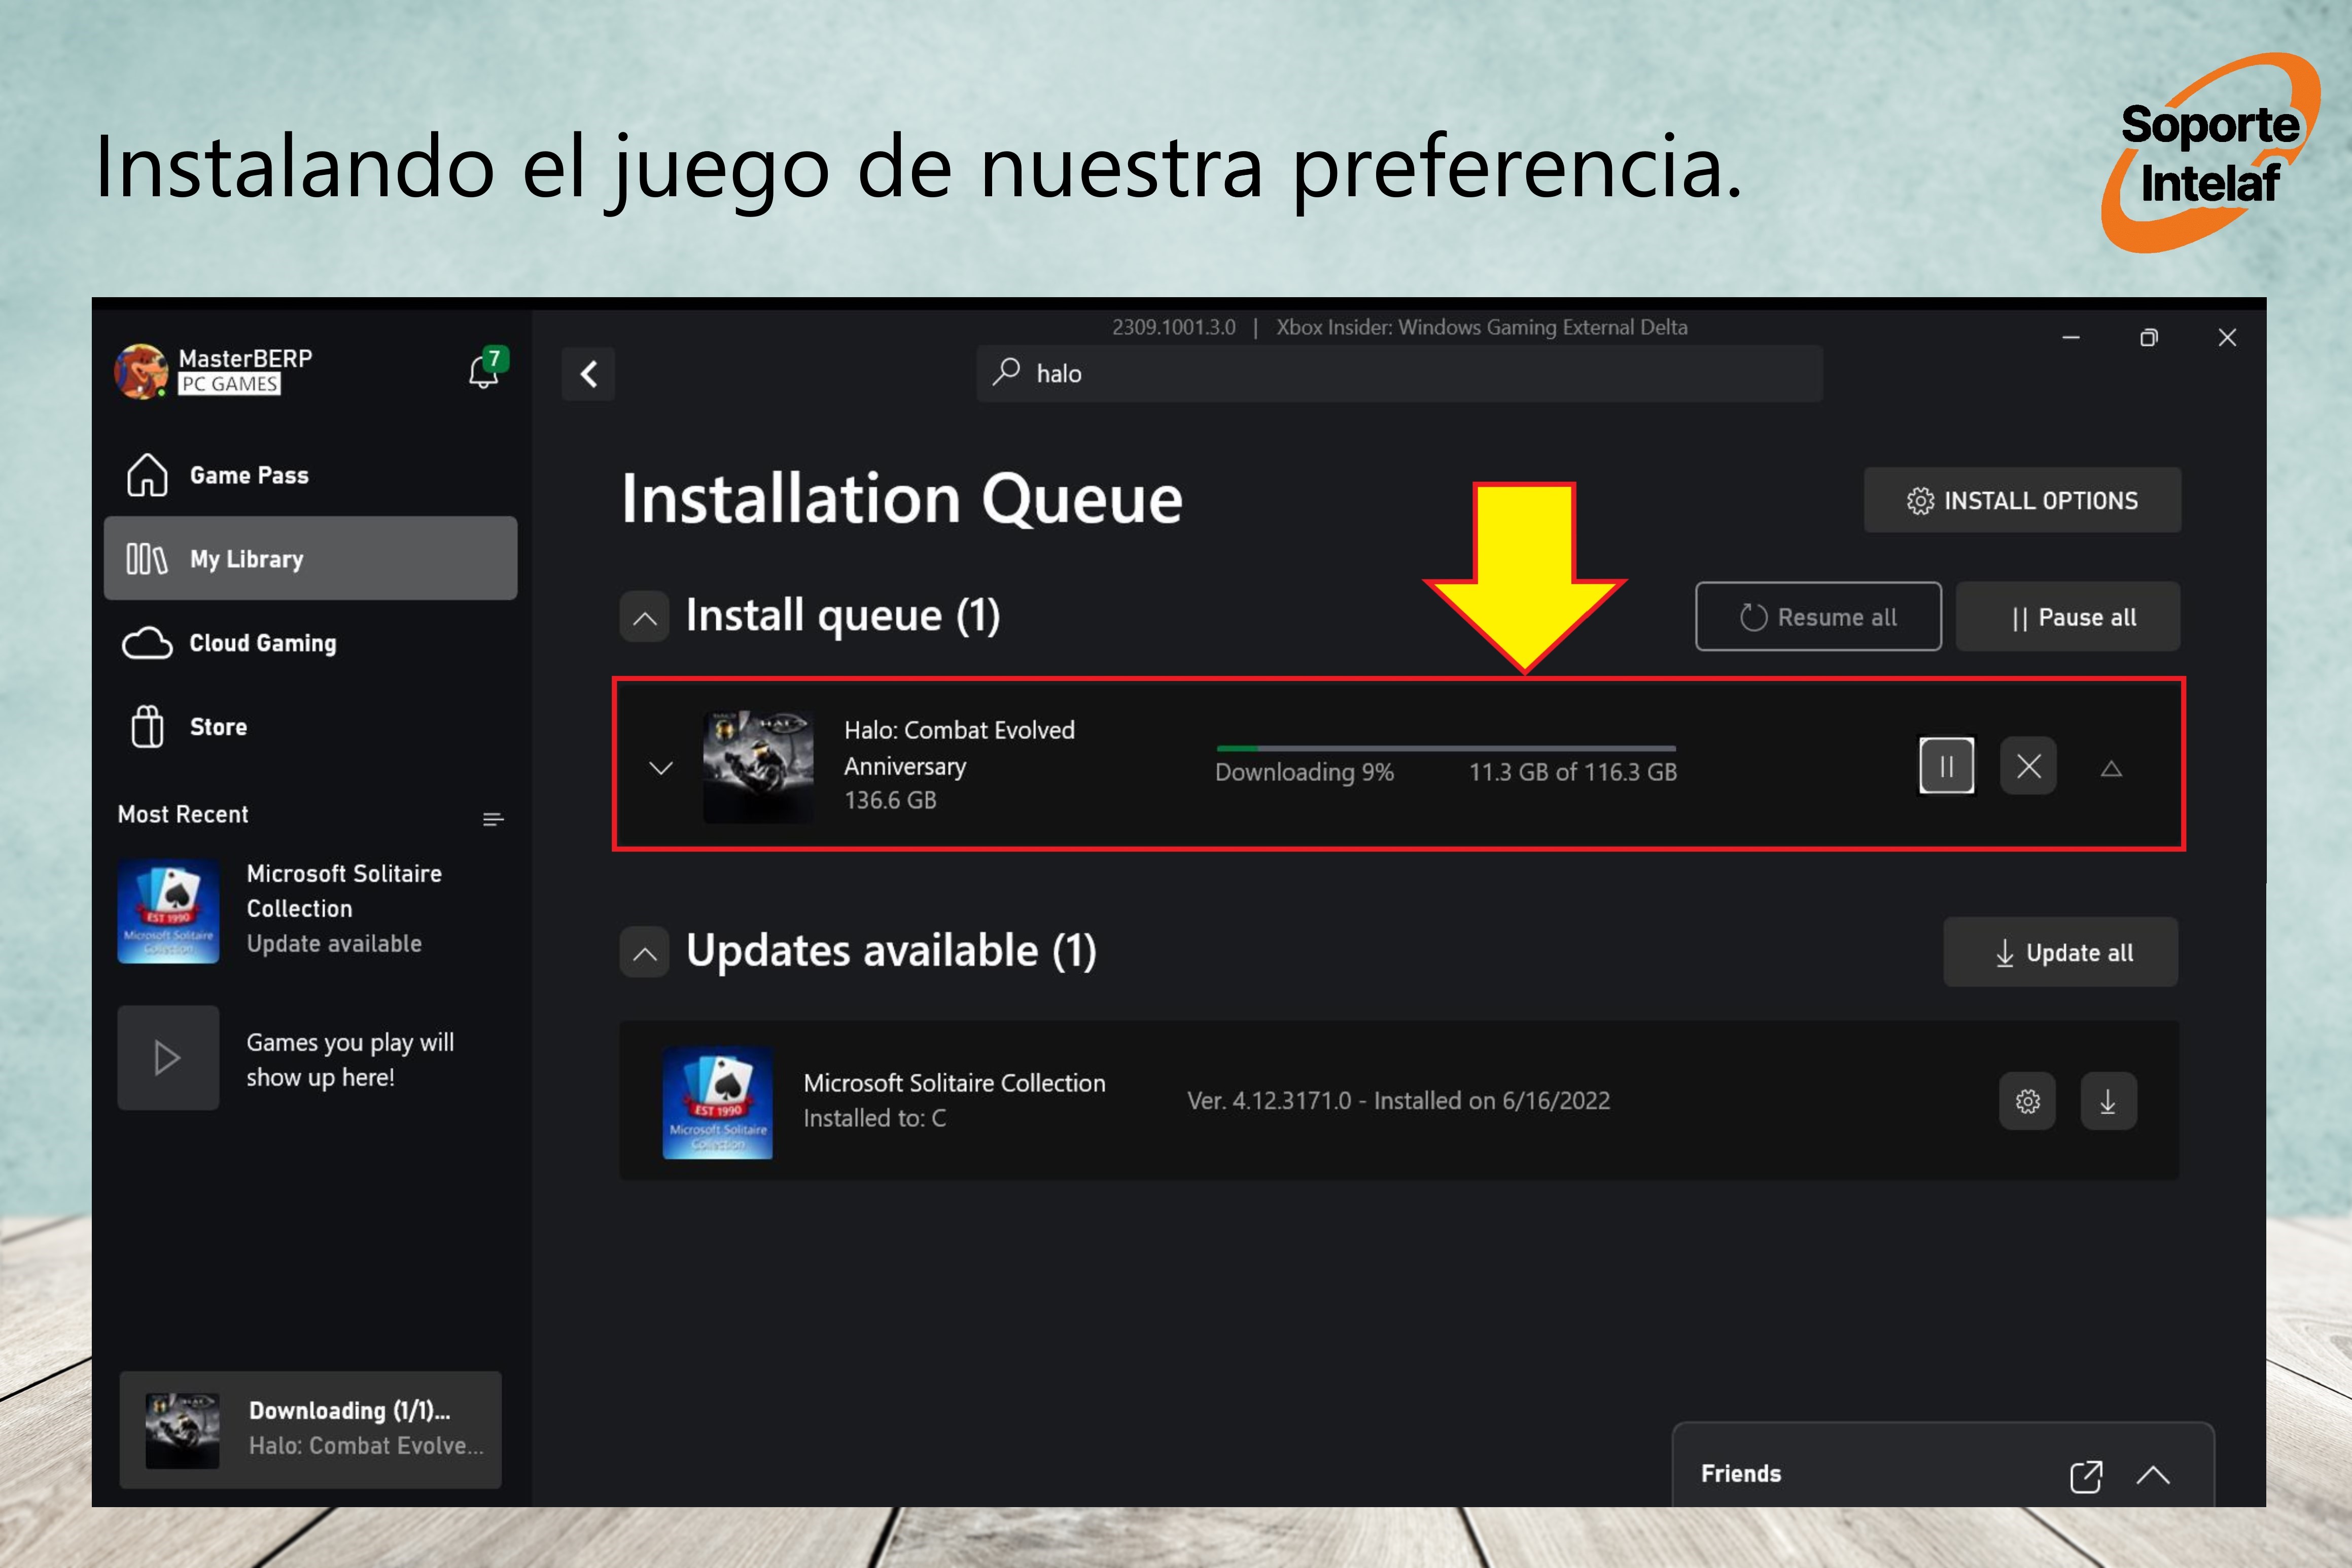The width and height of the screenshot is (2352, 1568).
Task: Click the back arrow button
Action: click(x=588, y=374)
